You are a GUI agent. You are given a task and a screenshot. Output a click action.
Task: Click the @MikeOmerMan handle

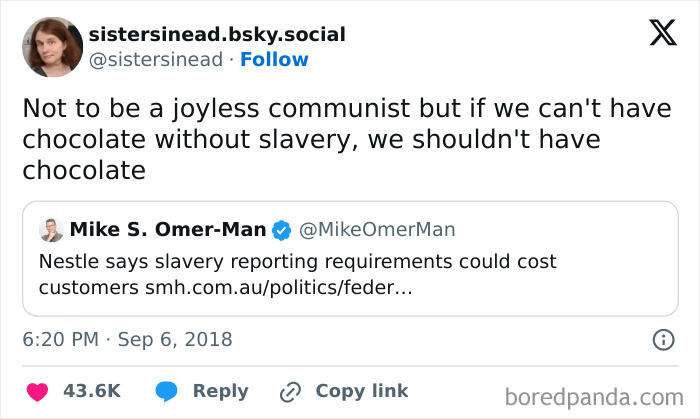click(x=377, y=230)
